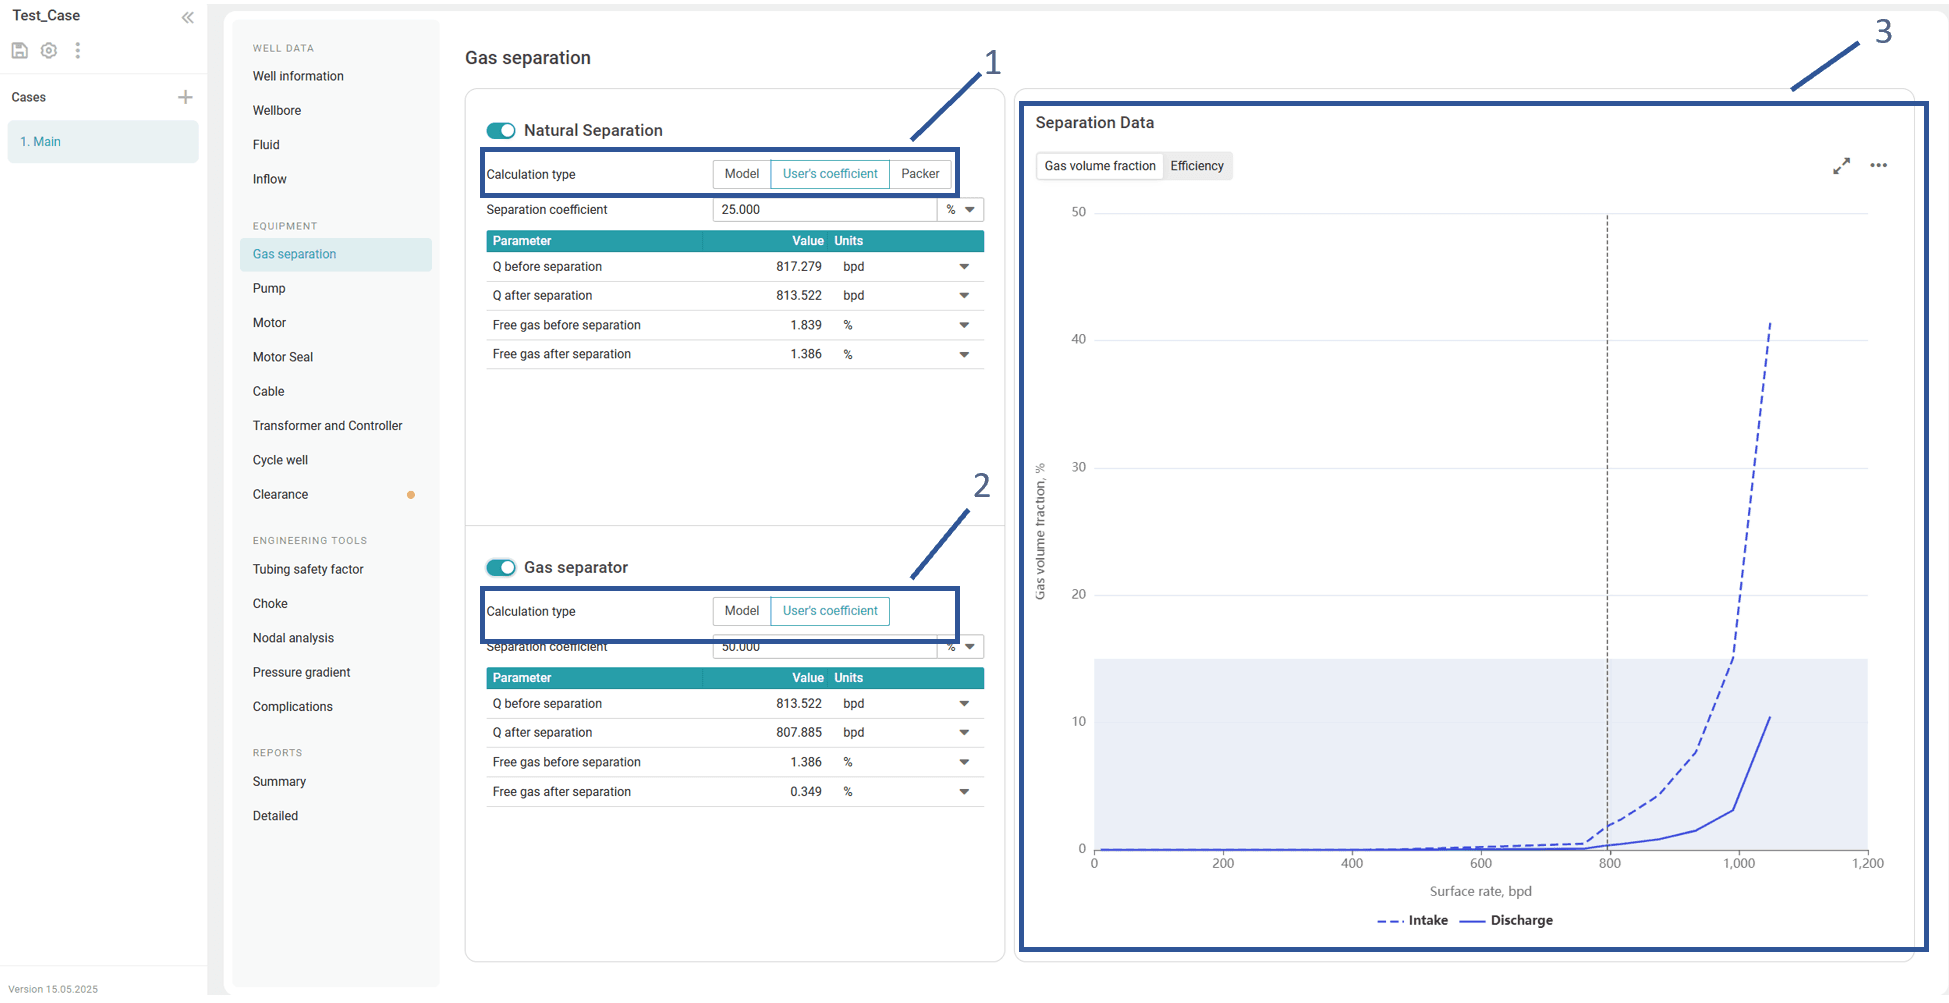1949x1003 pixels.
Task: Open the chart's more options ellipsis
Action: coord(1878,166)
